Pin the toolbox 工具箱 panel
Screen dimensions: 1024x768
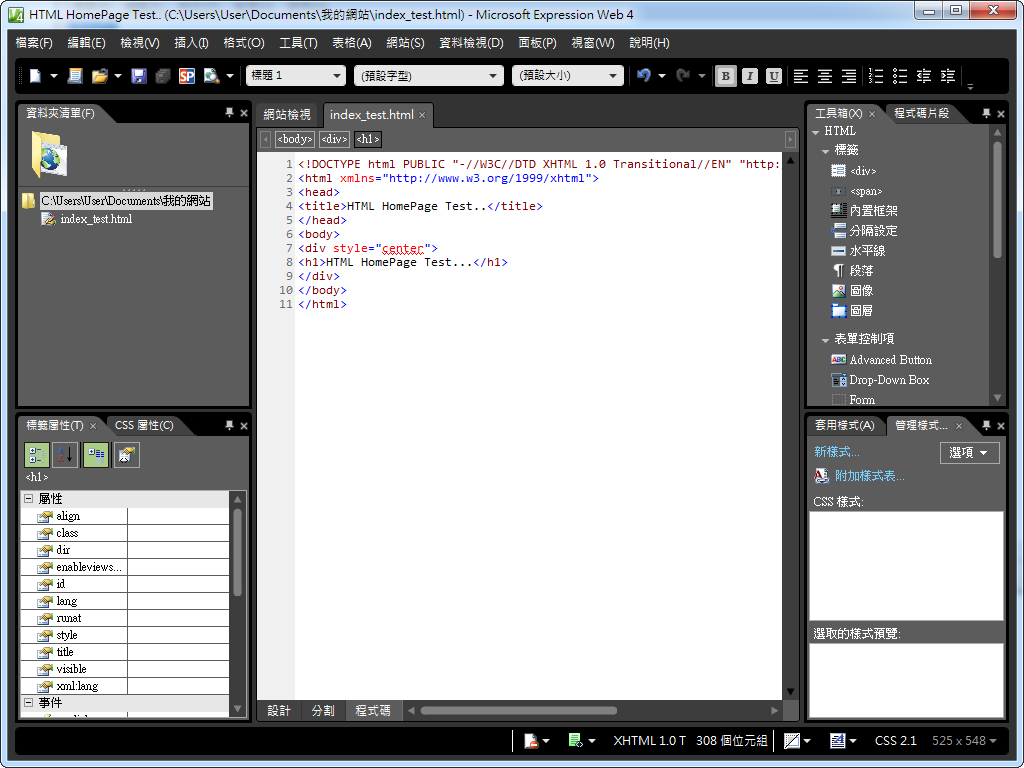986,113
